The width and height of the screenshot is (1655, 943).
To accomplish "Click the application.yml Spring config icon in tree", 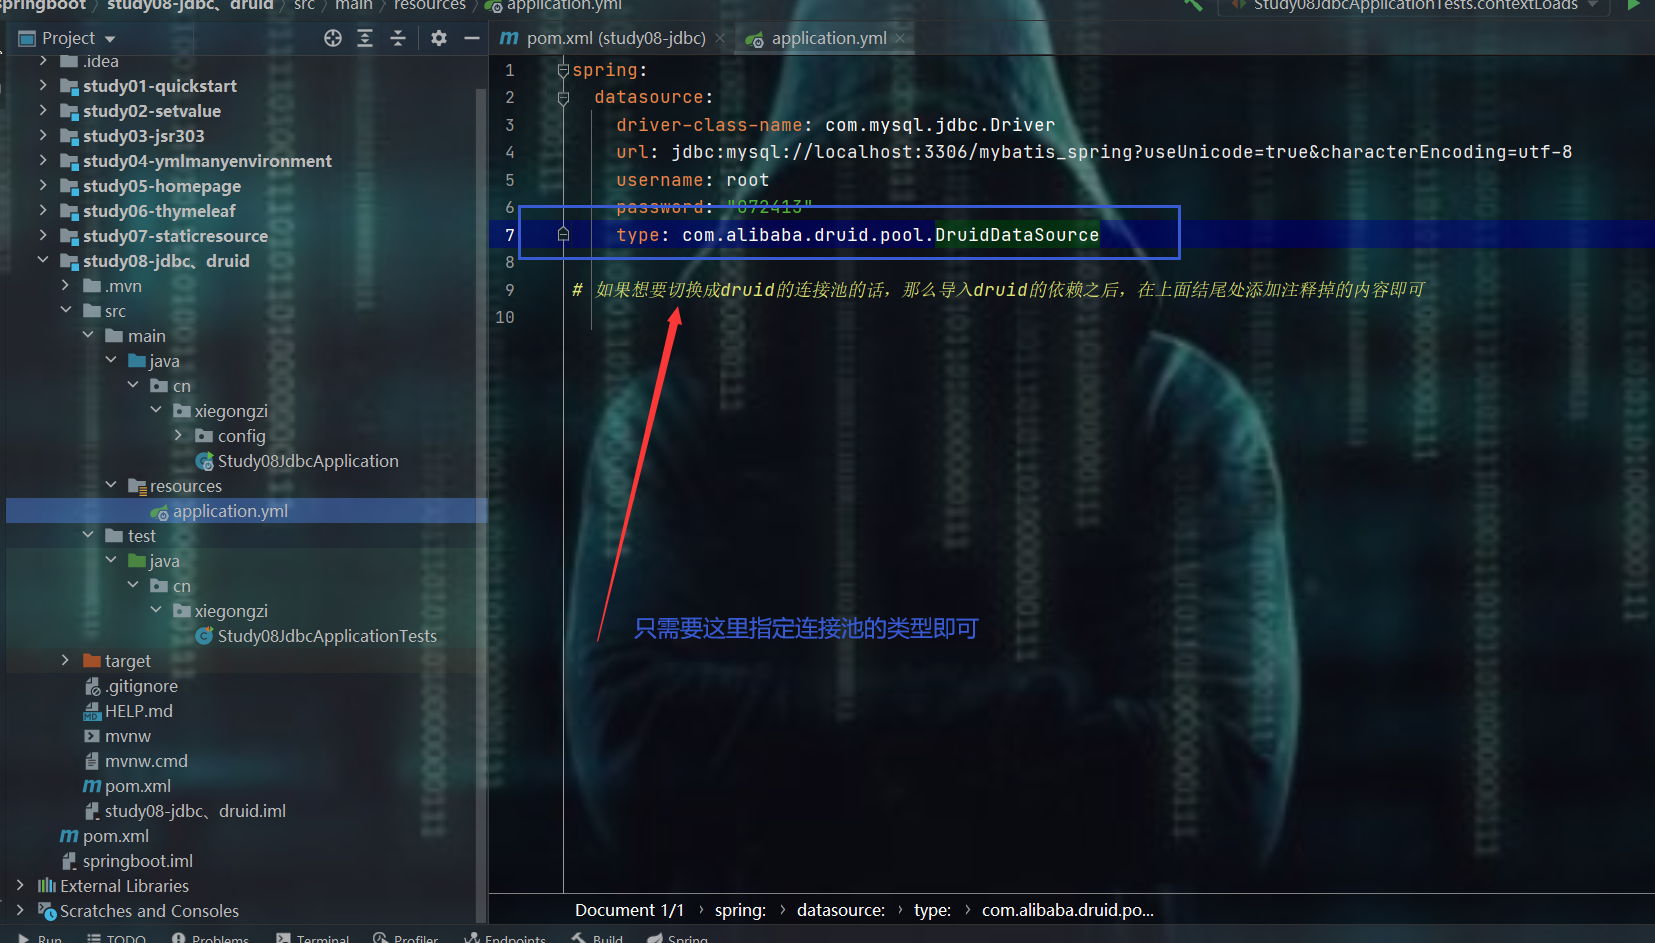I will (x=160, y=512).
